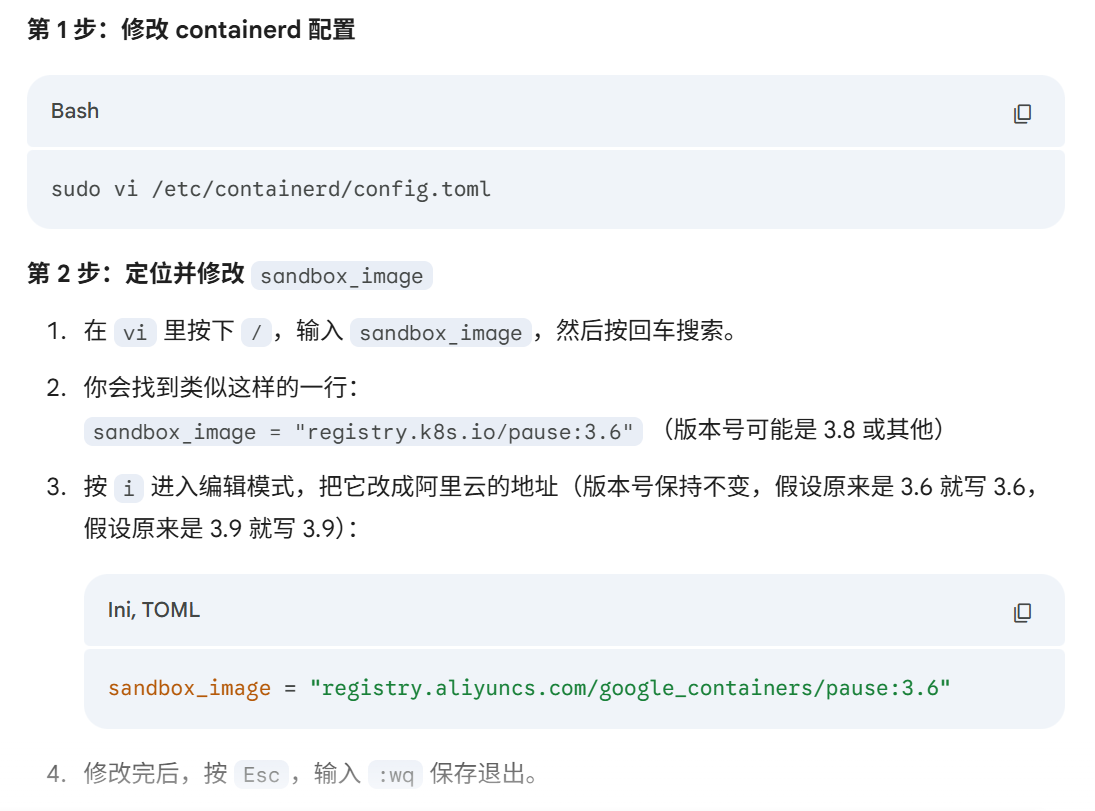Click the step 1 containerd heading
Image resolution: width=1095 pixels, height=811 pixels.
pos(191,30)
